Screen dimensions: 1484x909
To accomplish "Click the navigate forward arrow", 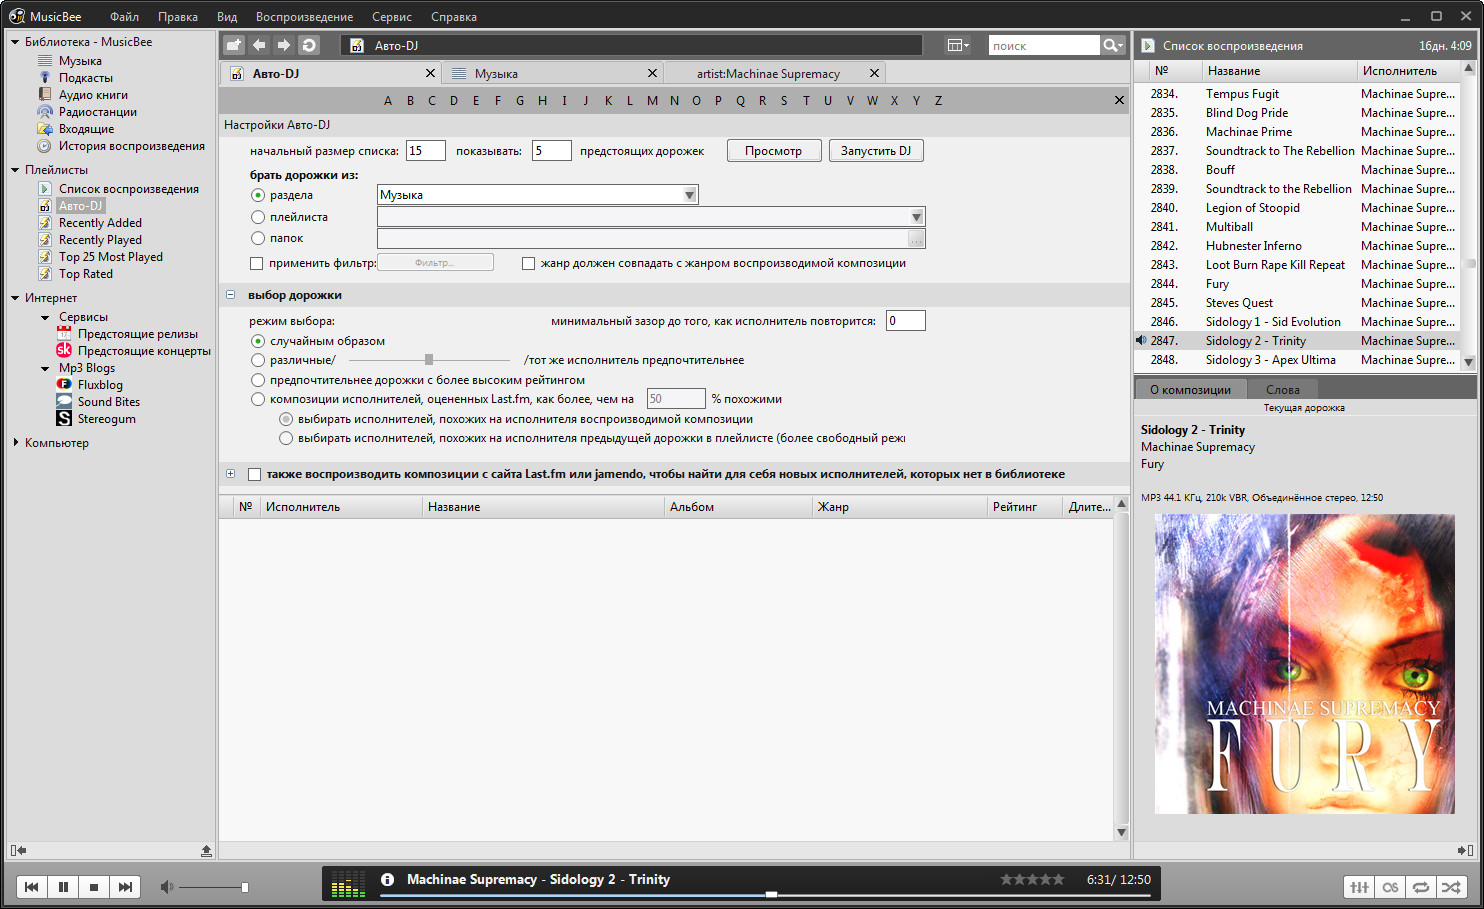I will [x=284, y=45].
